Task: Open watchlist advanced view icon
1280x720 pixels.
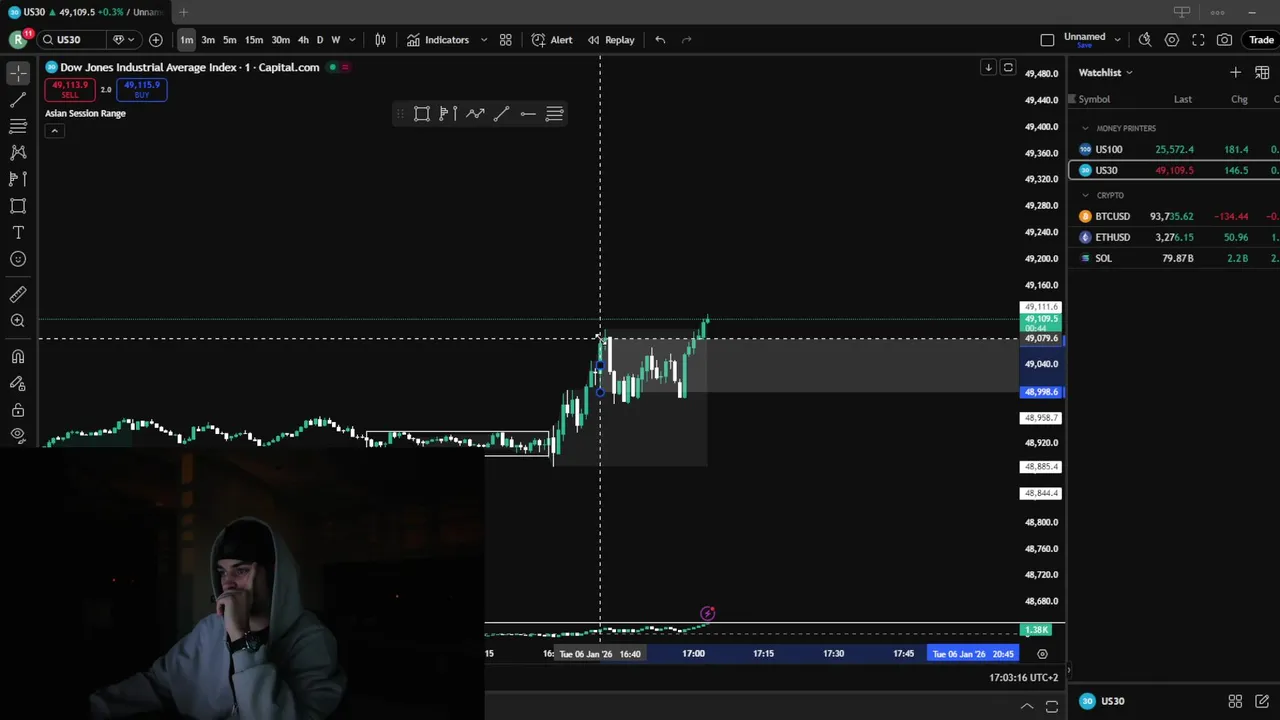Action: pyautogui.click(x=1262, y=72)
